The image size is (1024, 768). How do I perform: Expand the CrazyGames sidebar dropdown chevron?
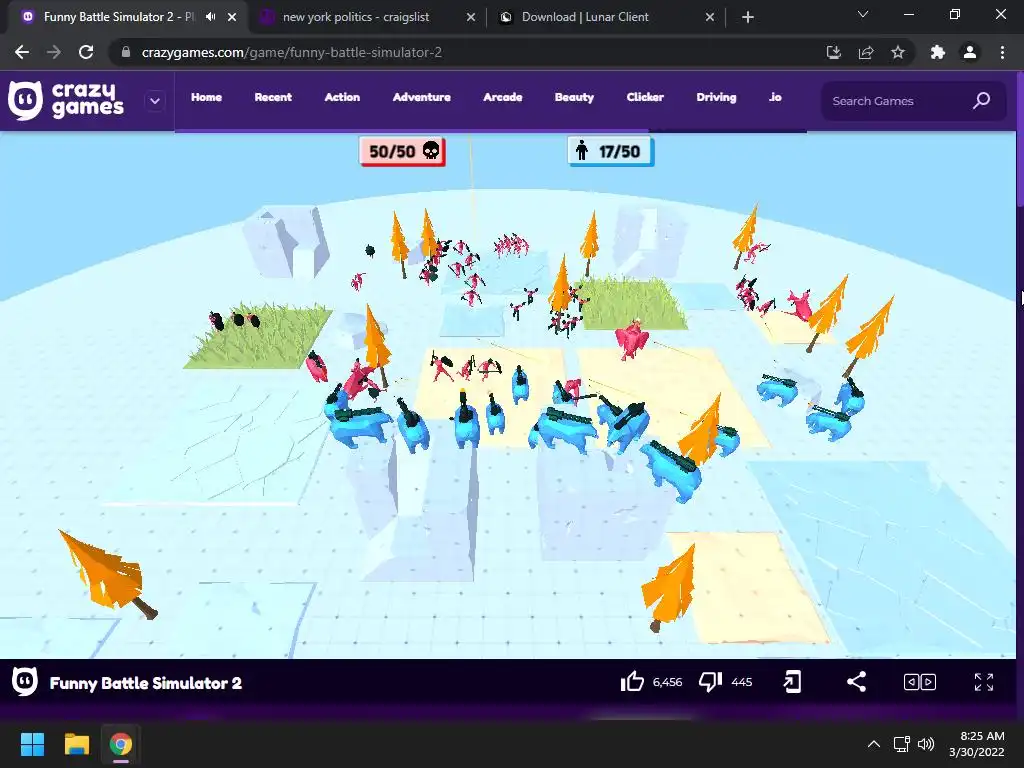(x=155, y=101)
